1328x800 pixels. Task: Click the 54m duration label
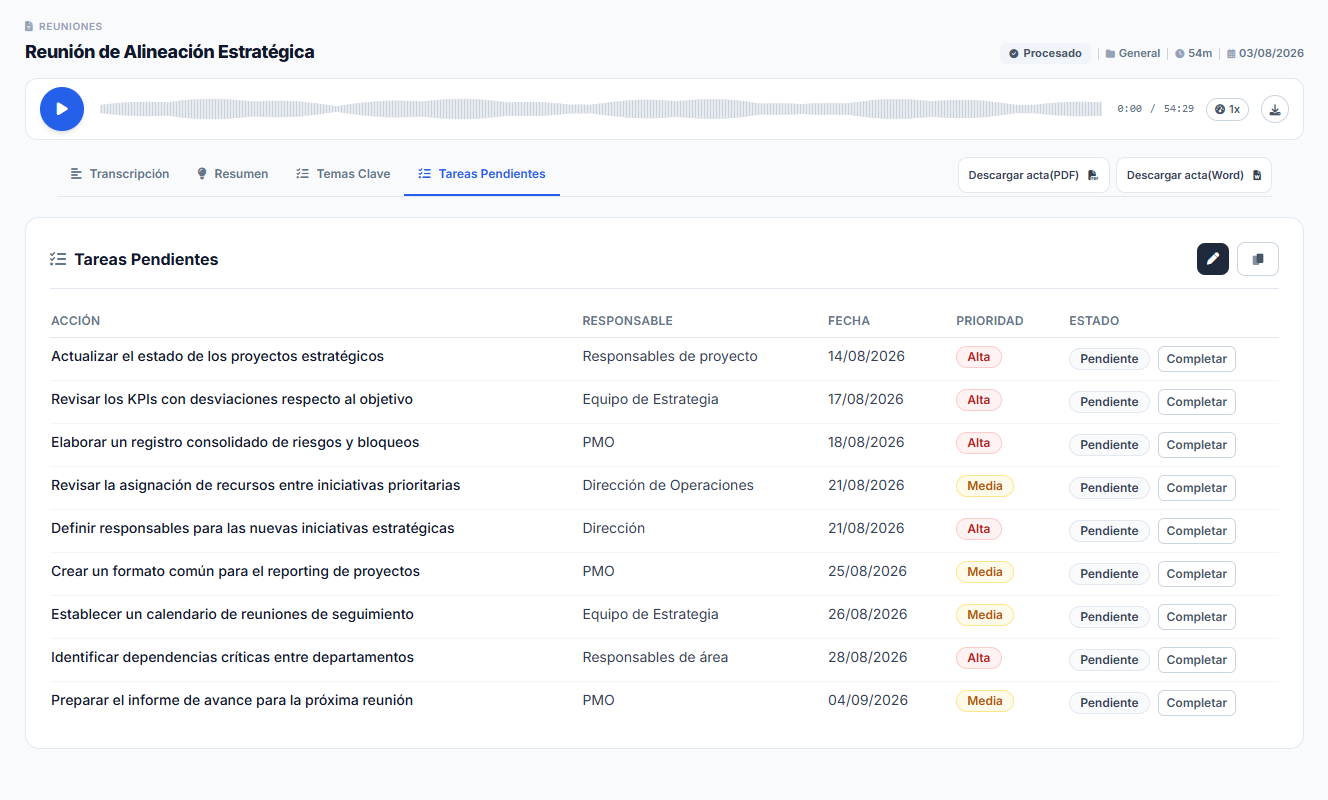click(x=1194, y=53)
